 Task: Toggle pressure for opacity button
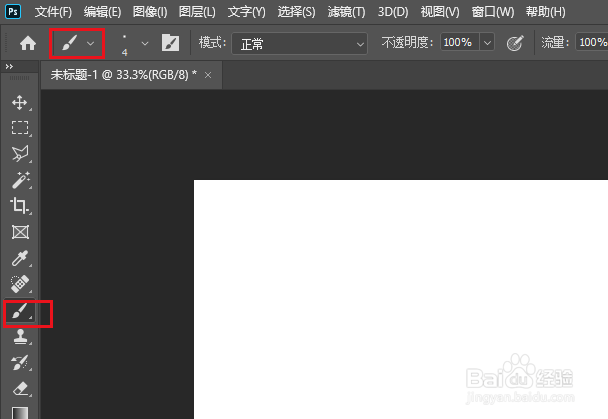515,43
